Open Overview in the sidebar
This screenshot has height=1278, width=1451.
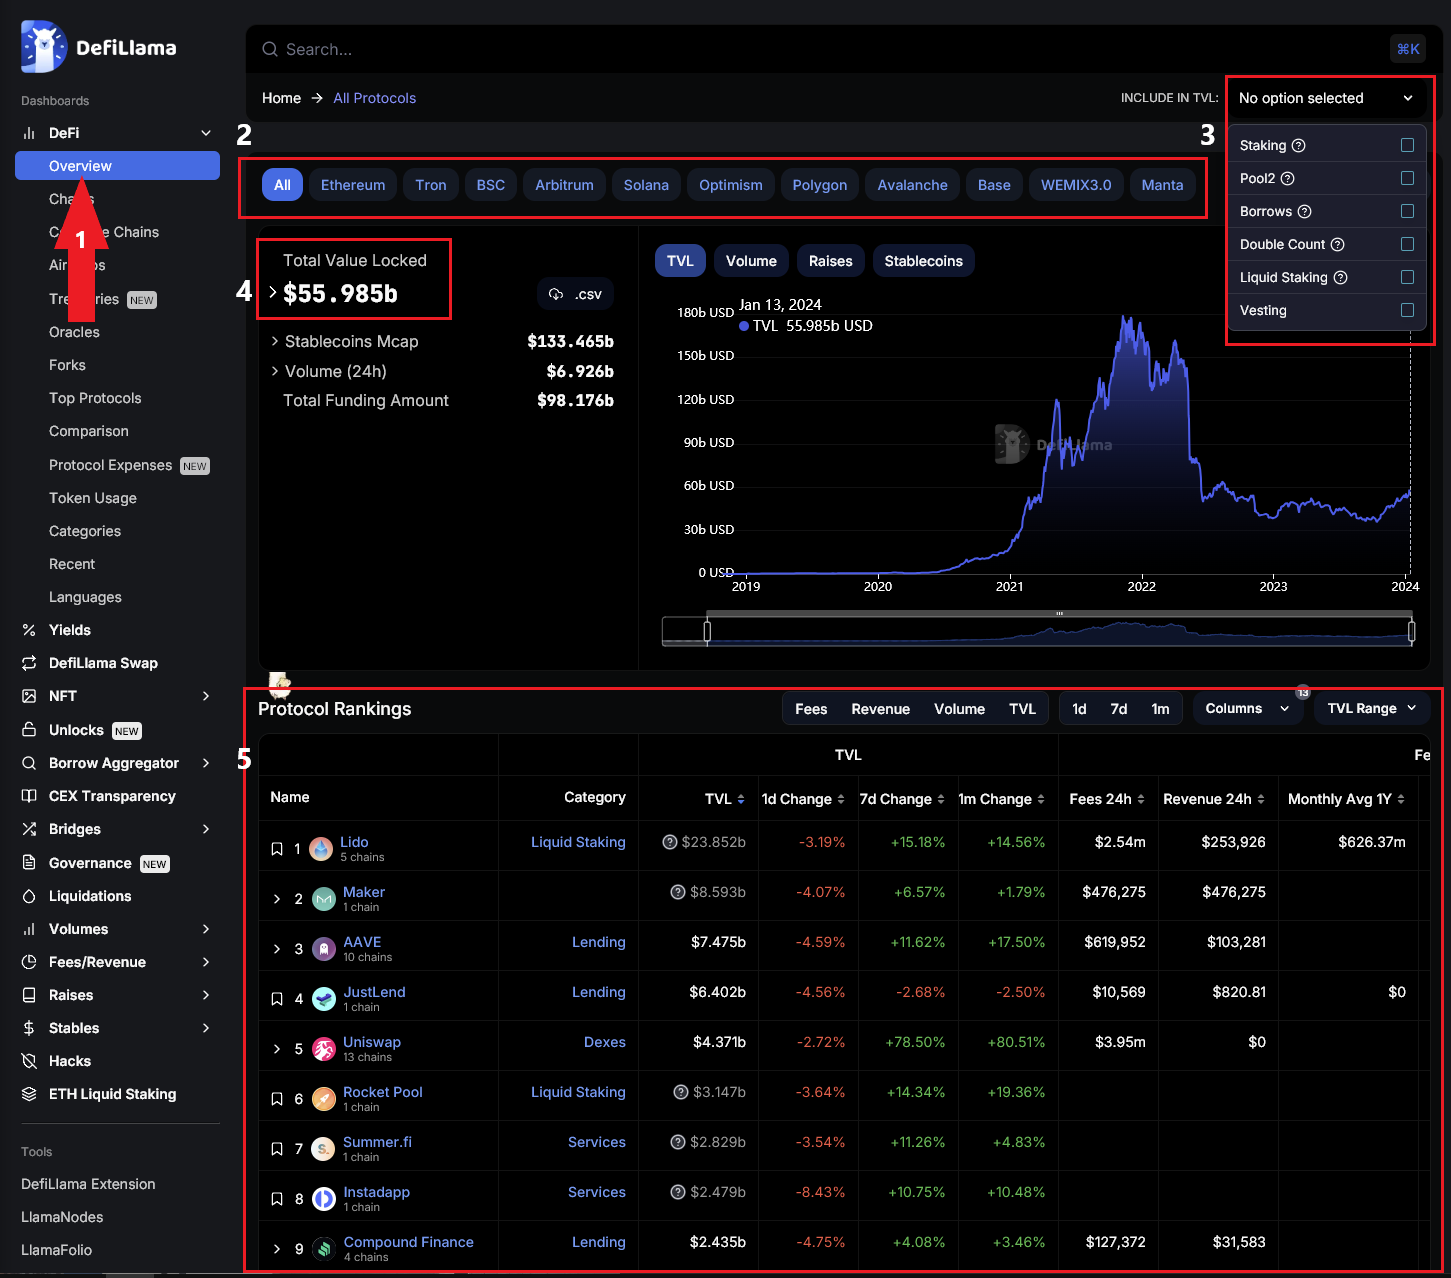click(x=117, y=166)
